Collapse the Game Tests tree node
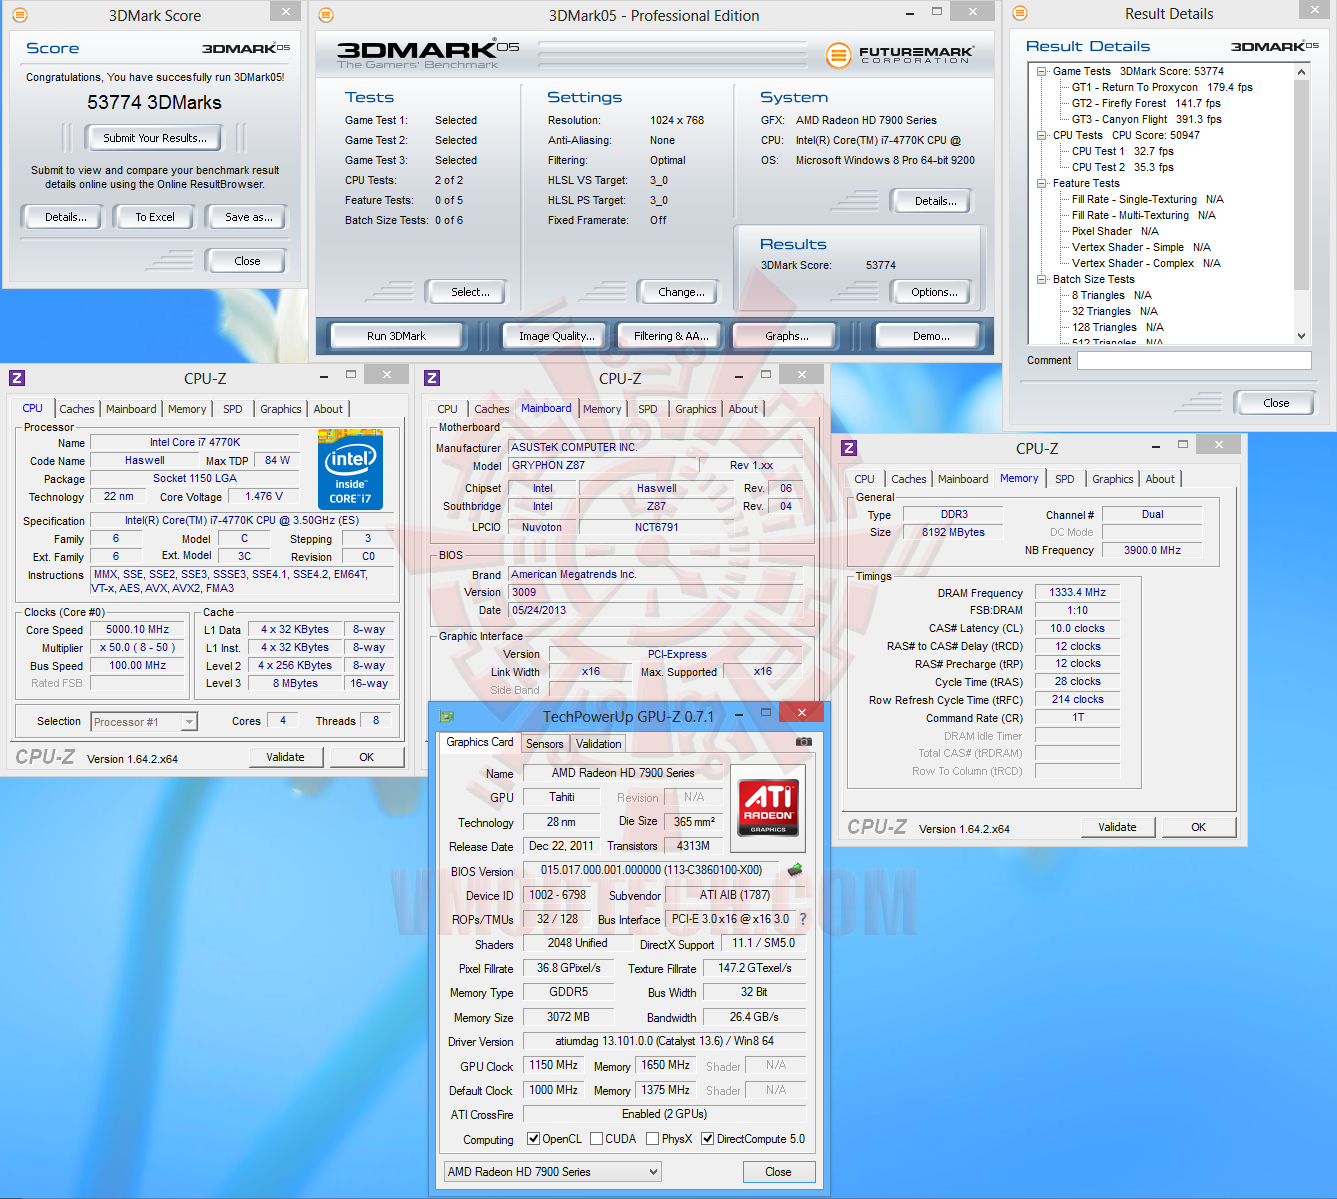 point(1042,72)
